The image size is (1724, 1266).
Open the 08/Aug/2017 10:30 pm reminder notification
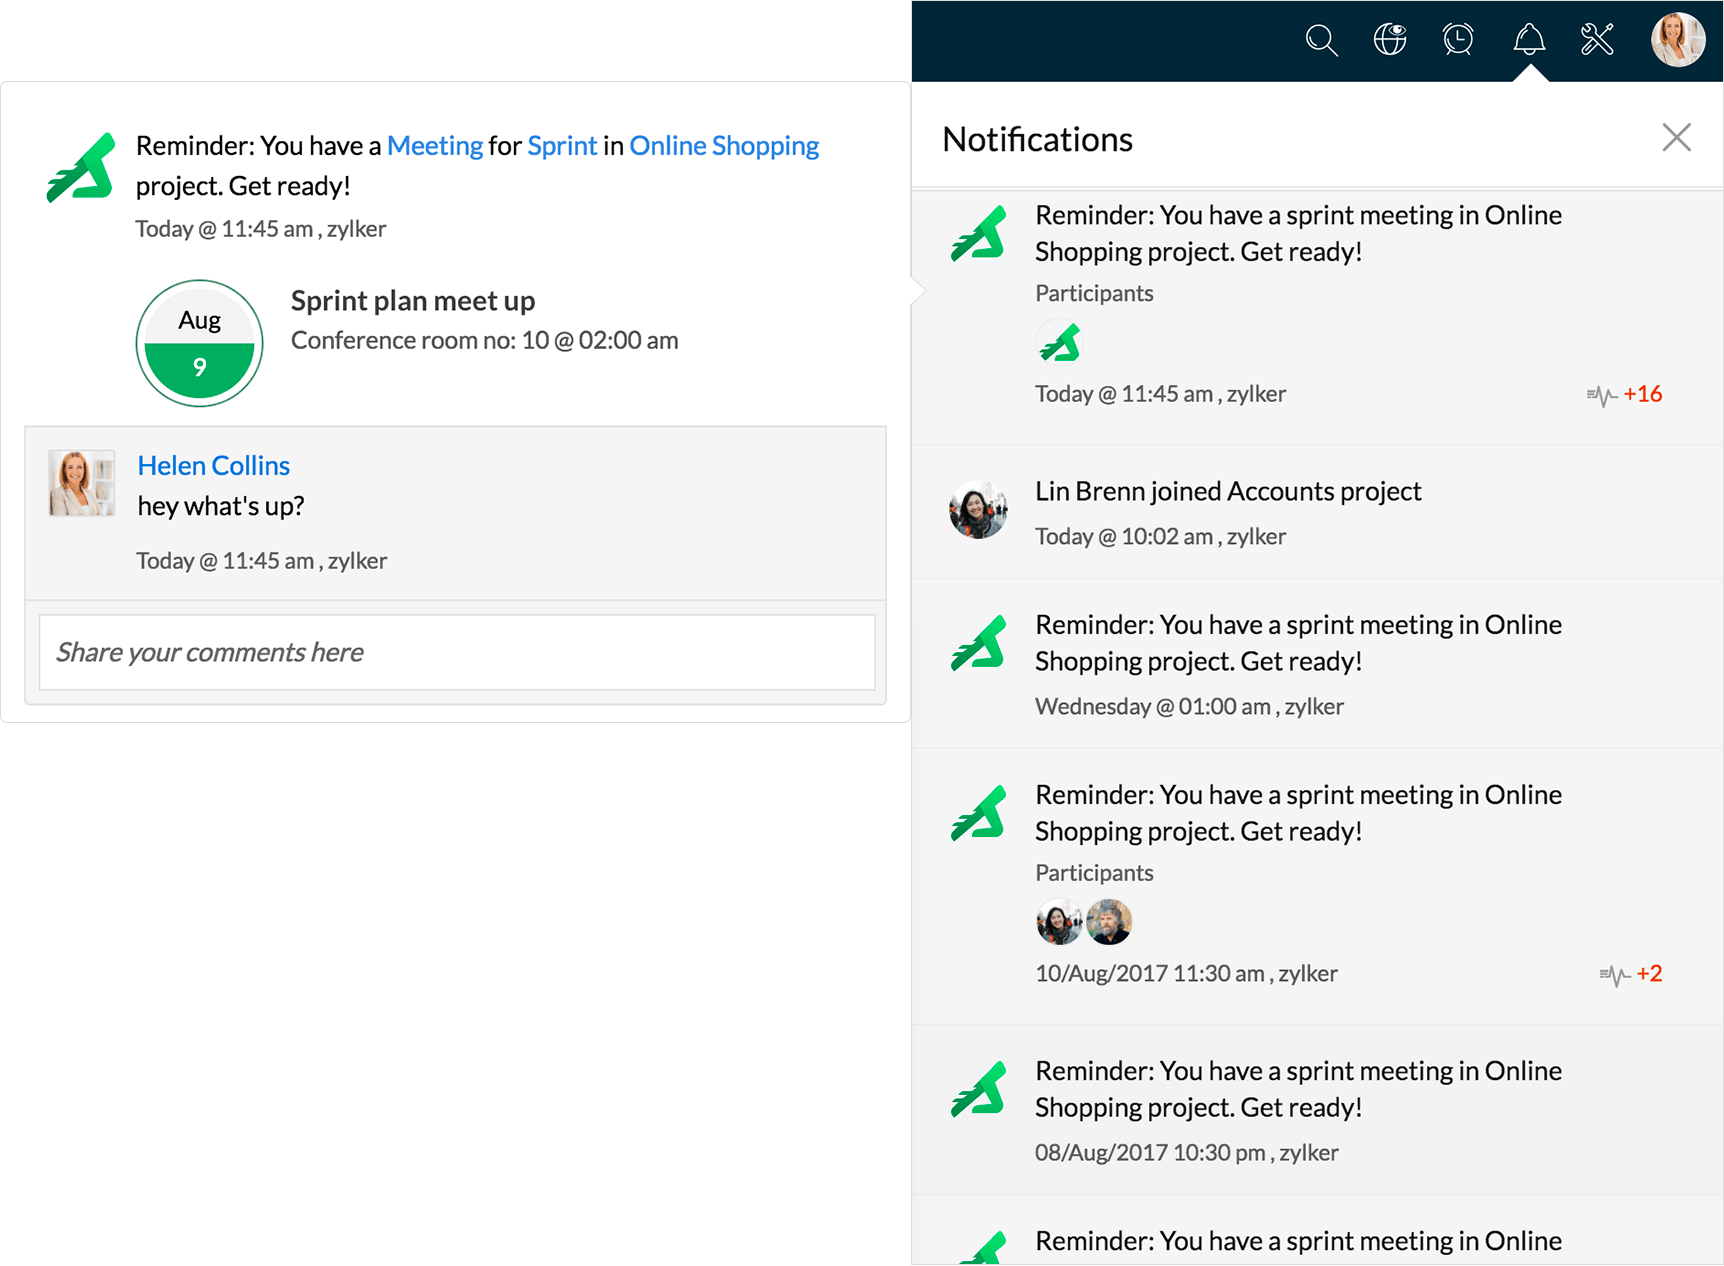tap(1317, 1110)
